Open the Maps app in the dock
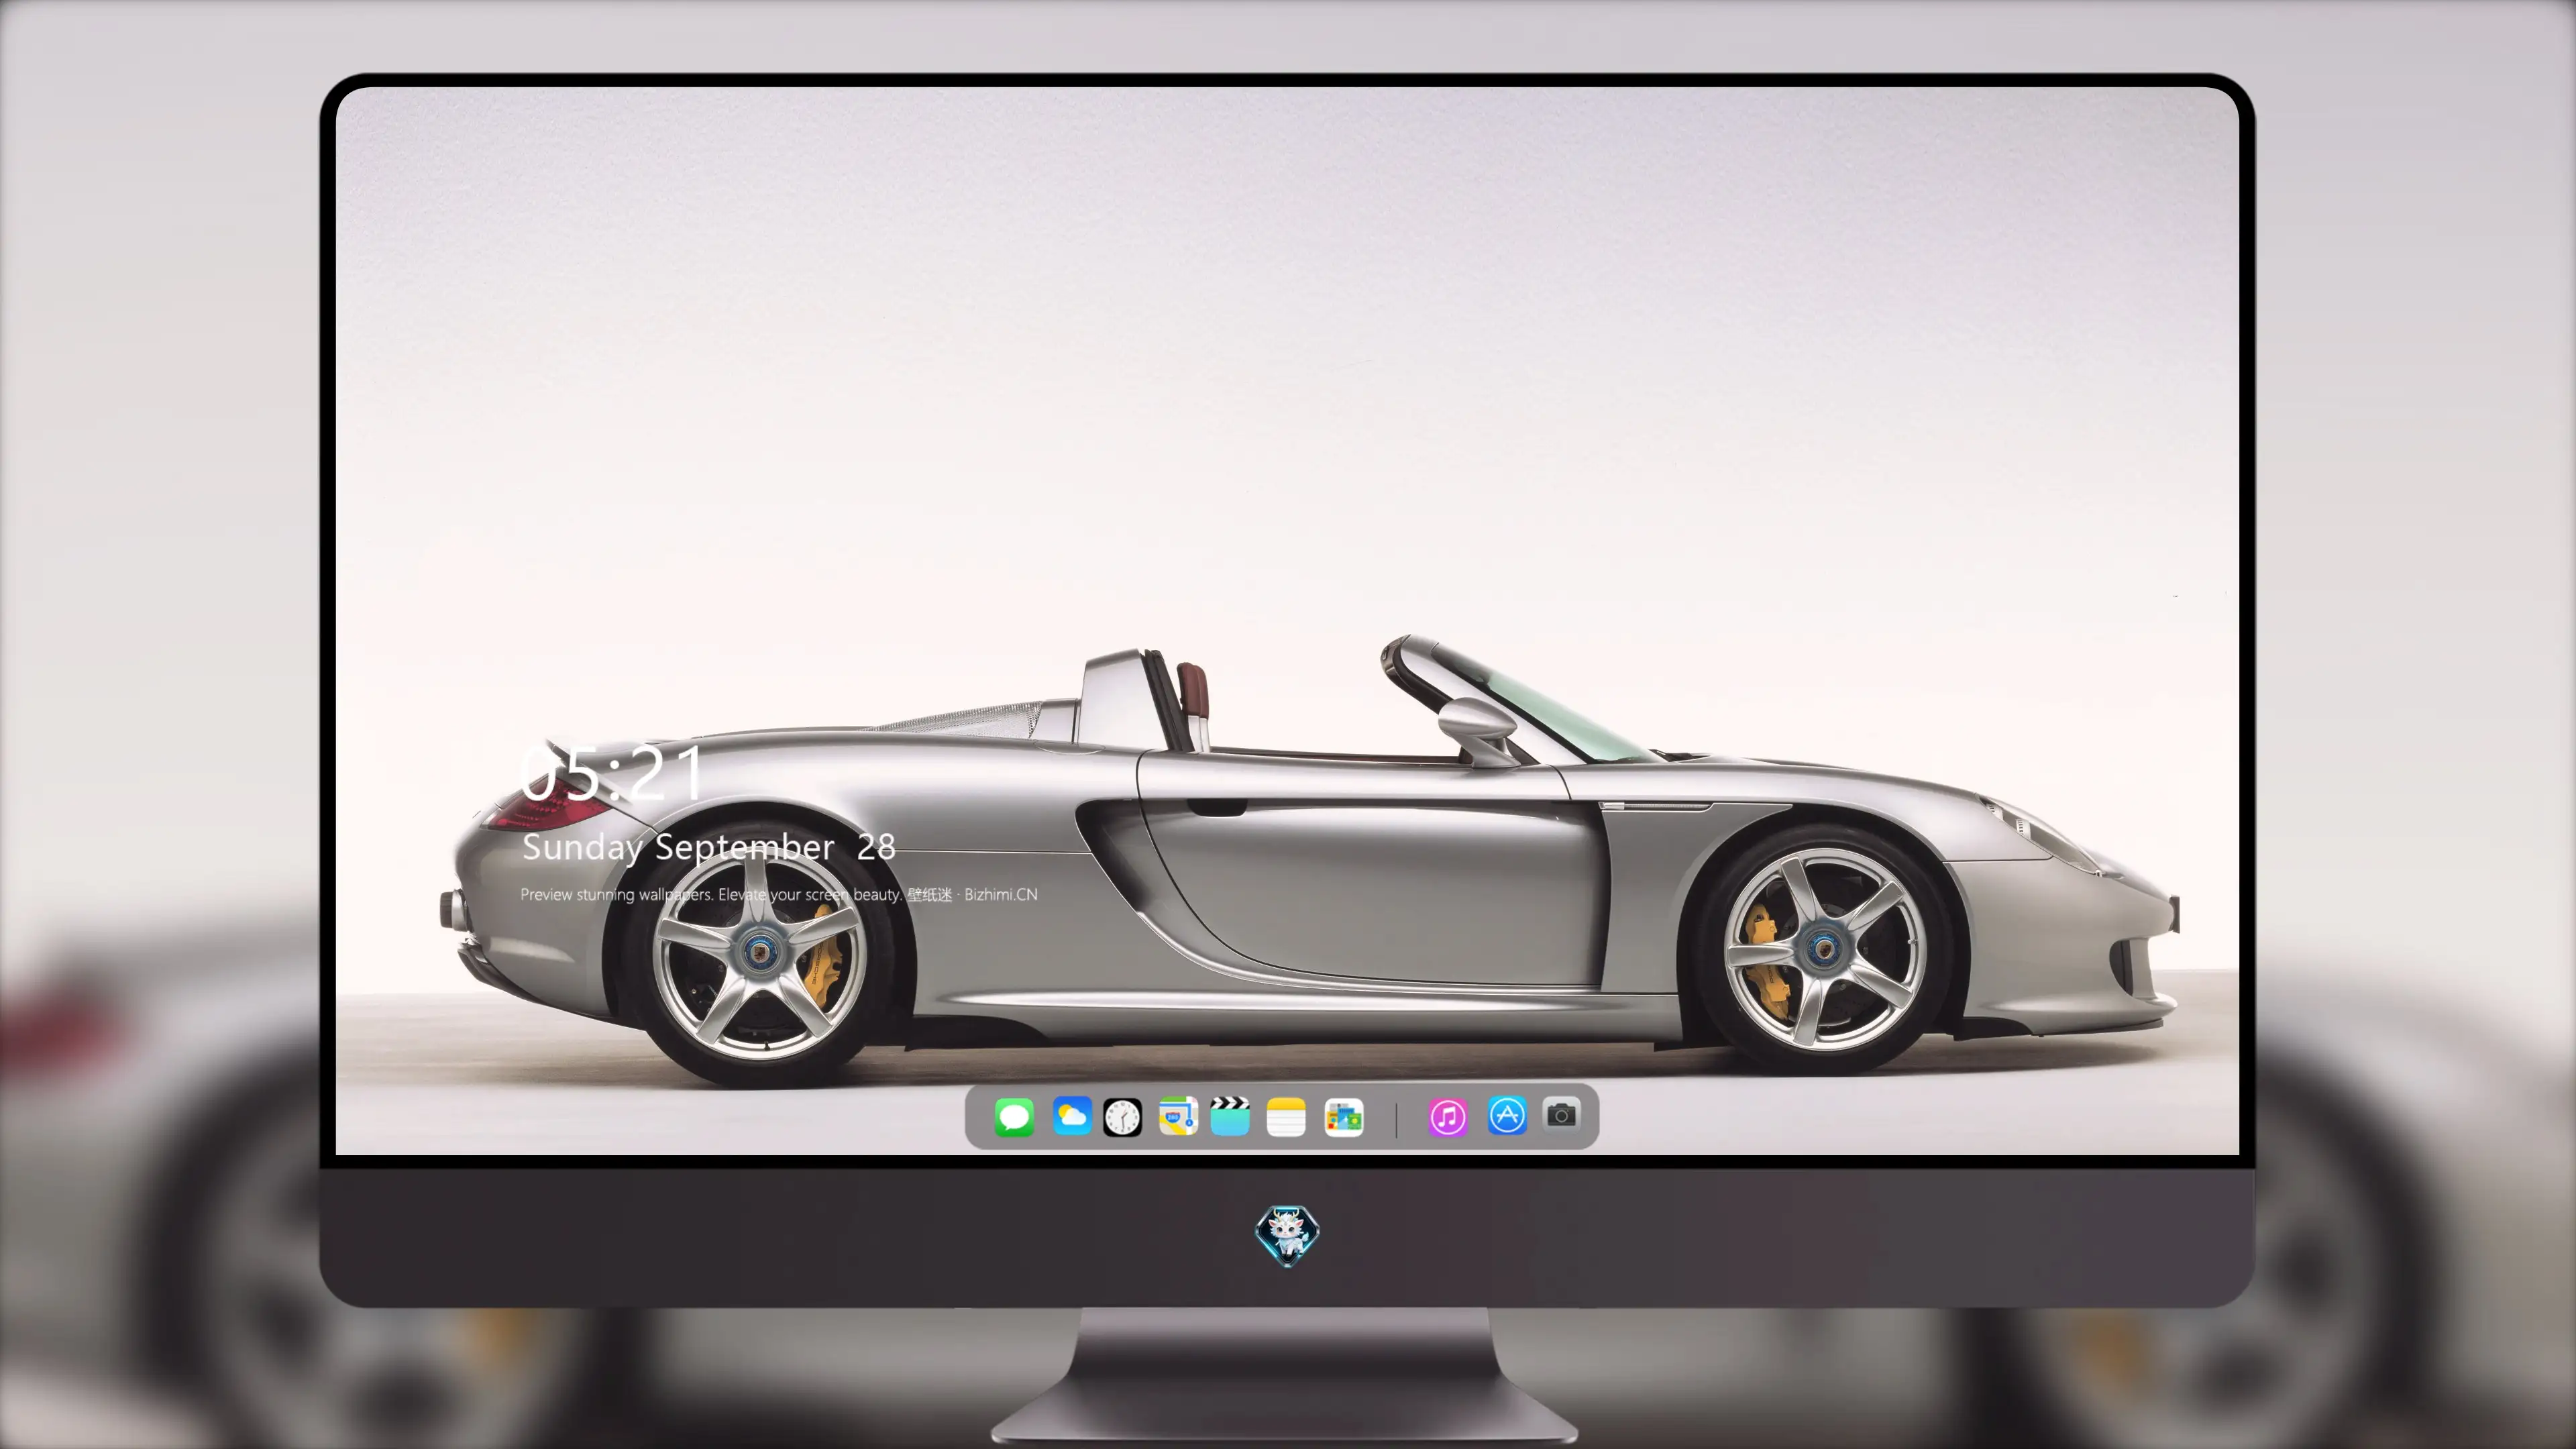This screenshot has height=1449, width=2576. coord(1178,1117)
